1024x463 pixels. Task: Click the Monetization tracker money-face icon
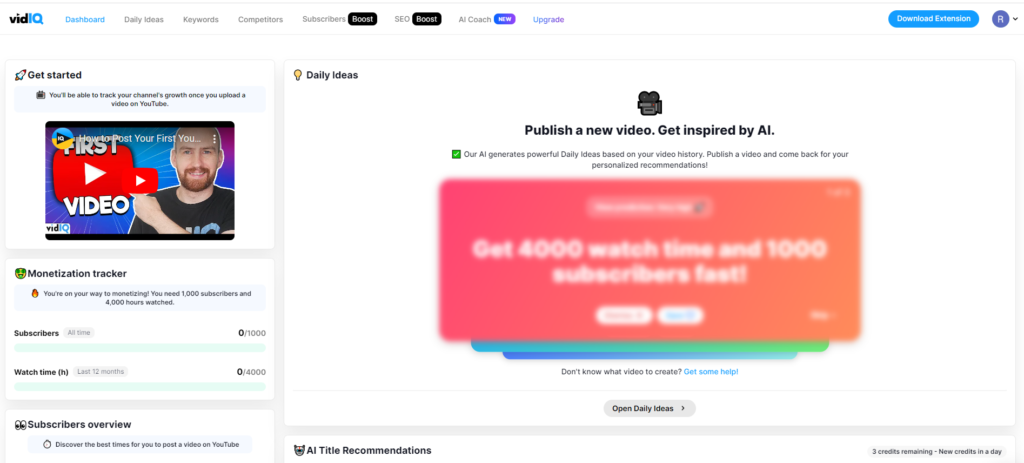(20, 274)
